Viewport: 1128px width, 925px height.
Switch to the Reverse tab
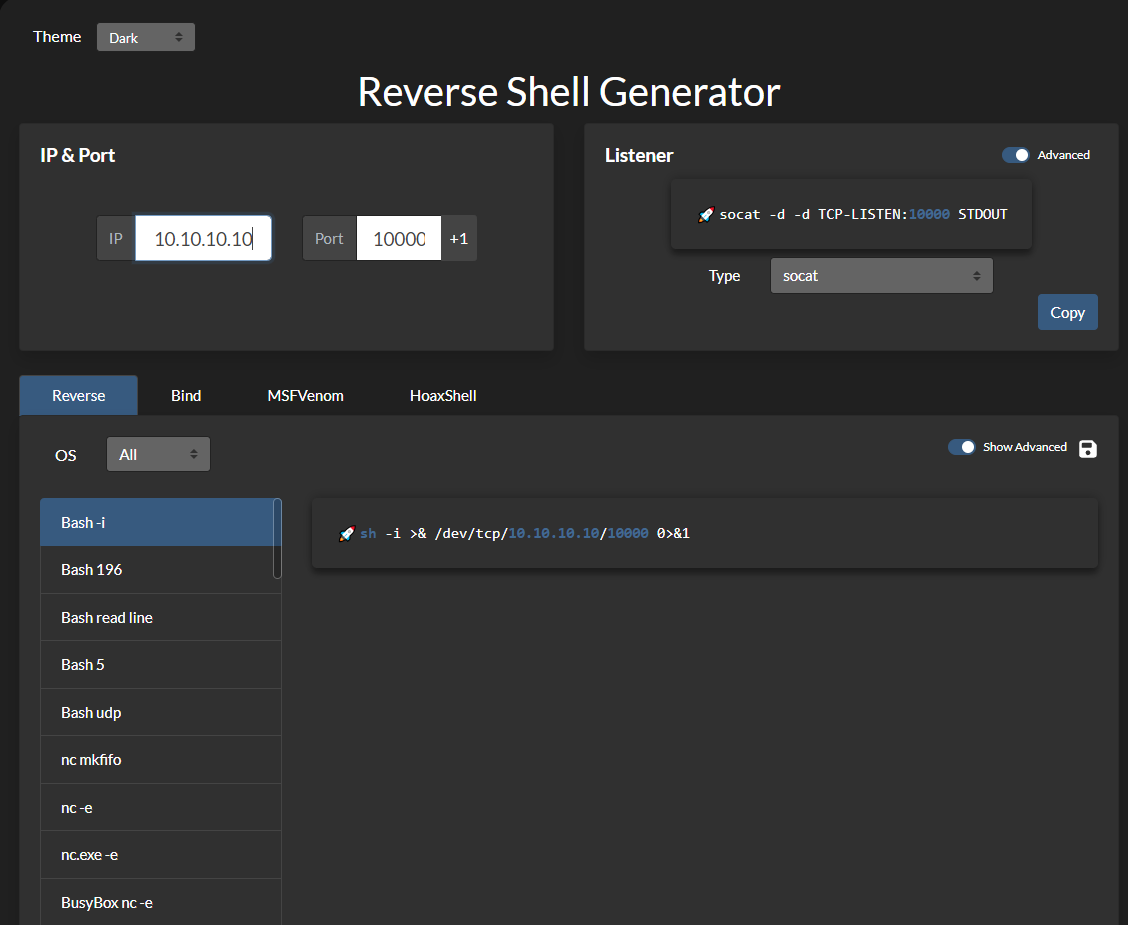pyautogui.click(x=78, y=396)
